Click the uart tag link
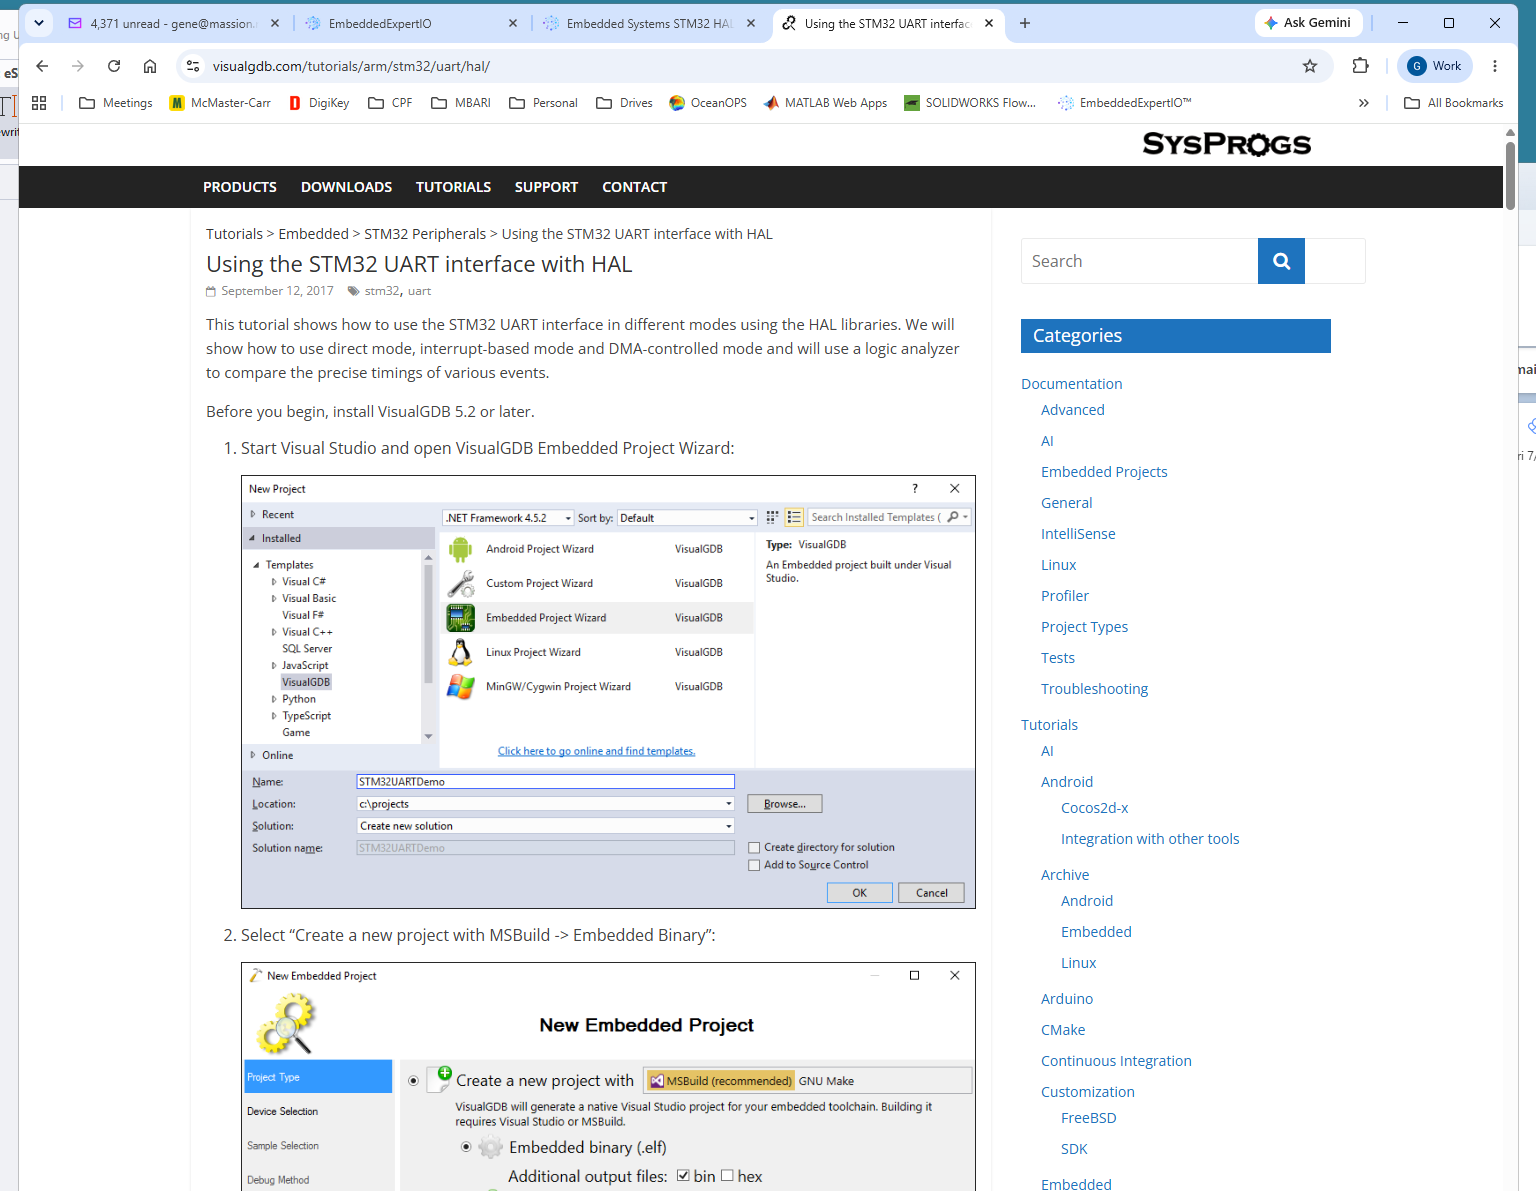The width and height of the screenshot is (1536, 1191). pyautogui.click(x=419, y=291)
